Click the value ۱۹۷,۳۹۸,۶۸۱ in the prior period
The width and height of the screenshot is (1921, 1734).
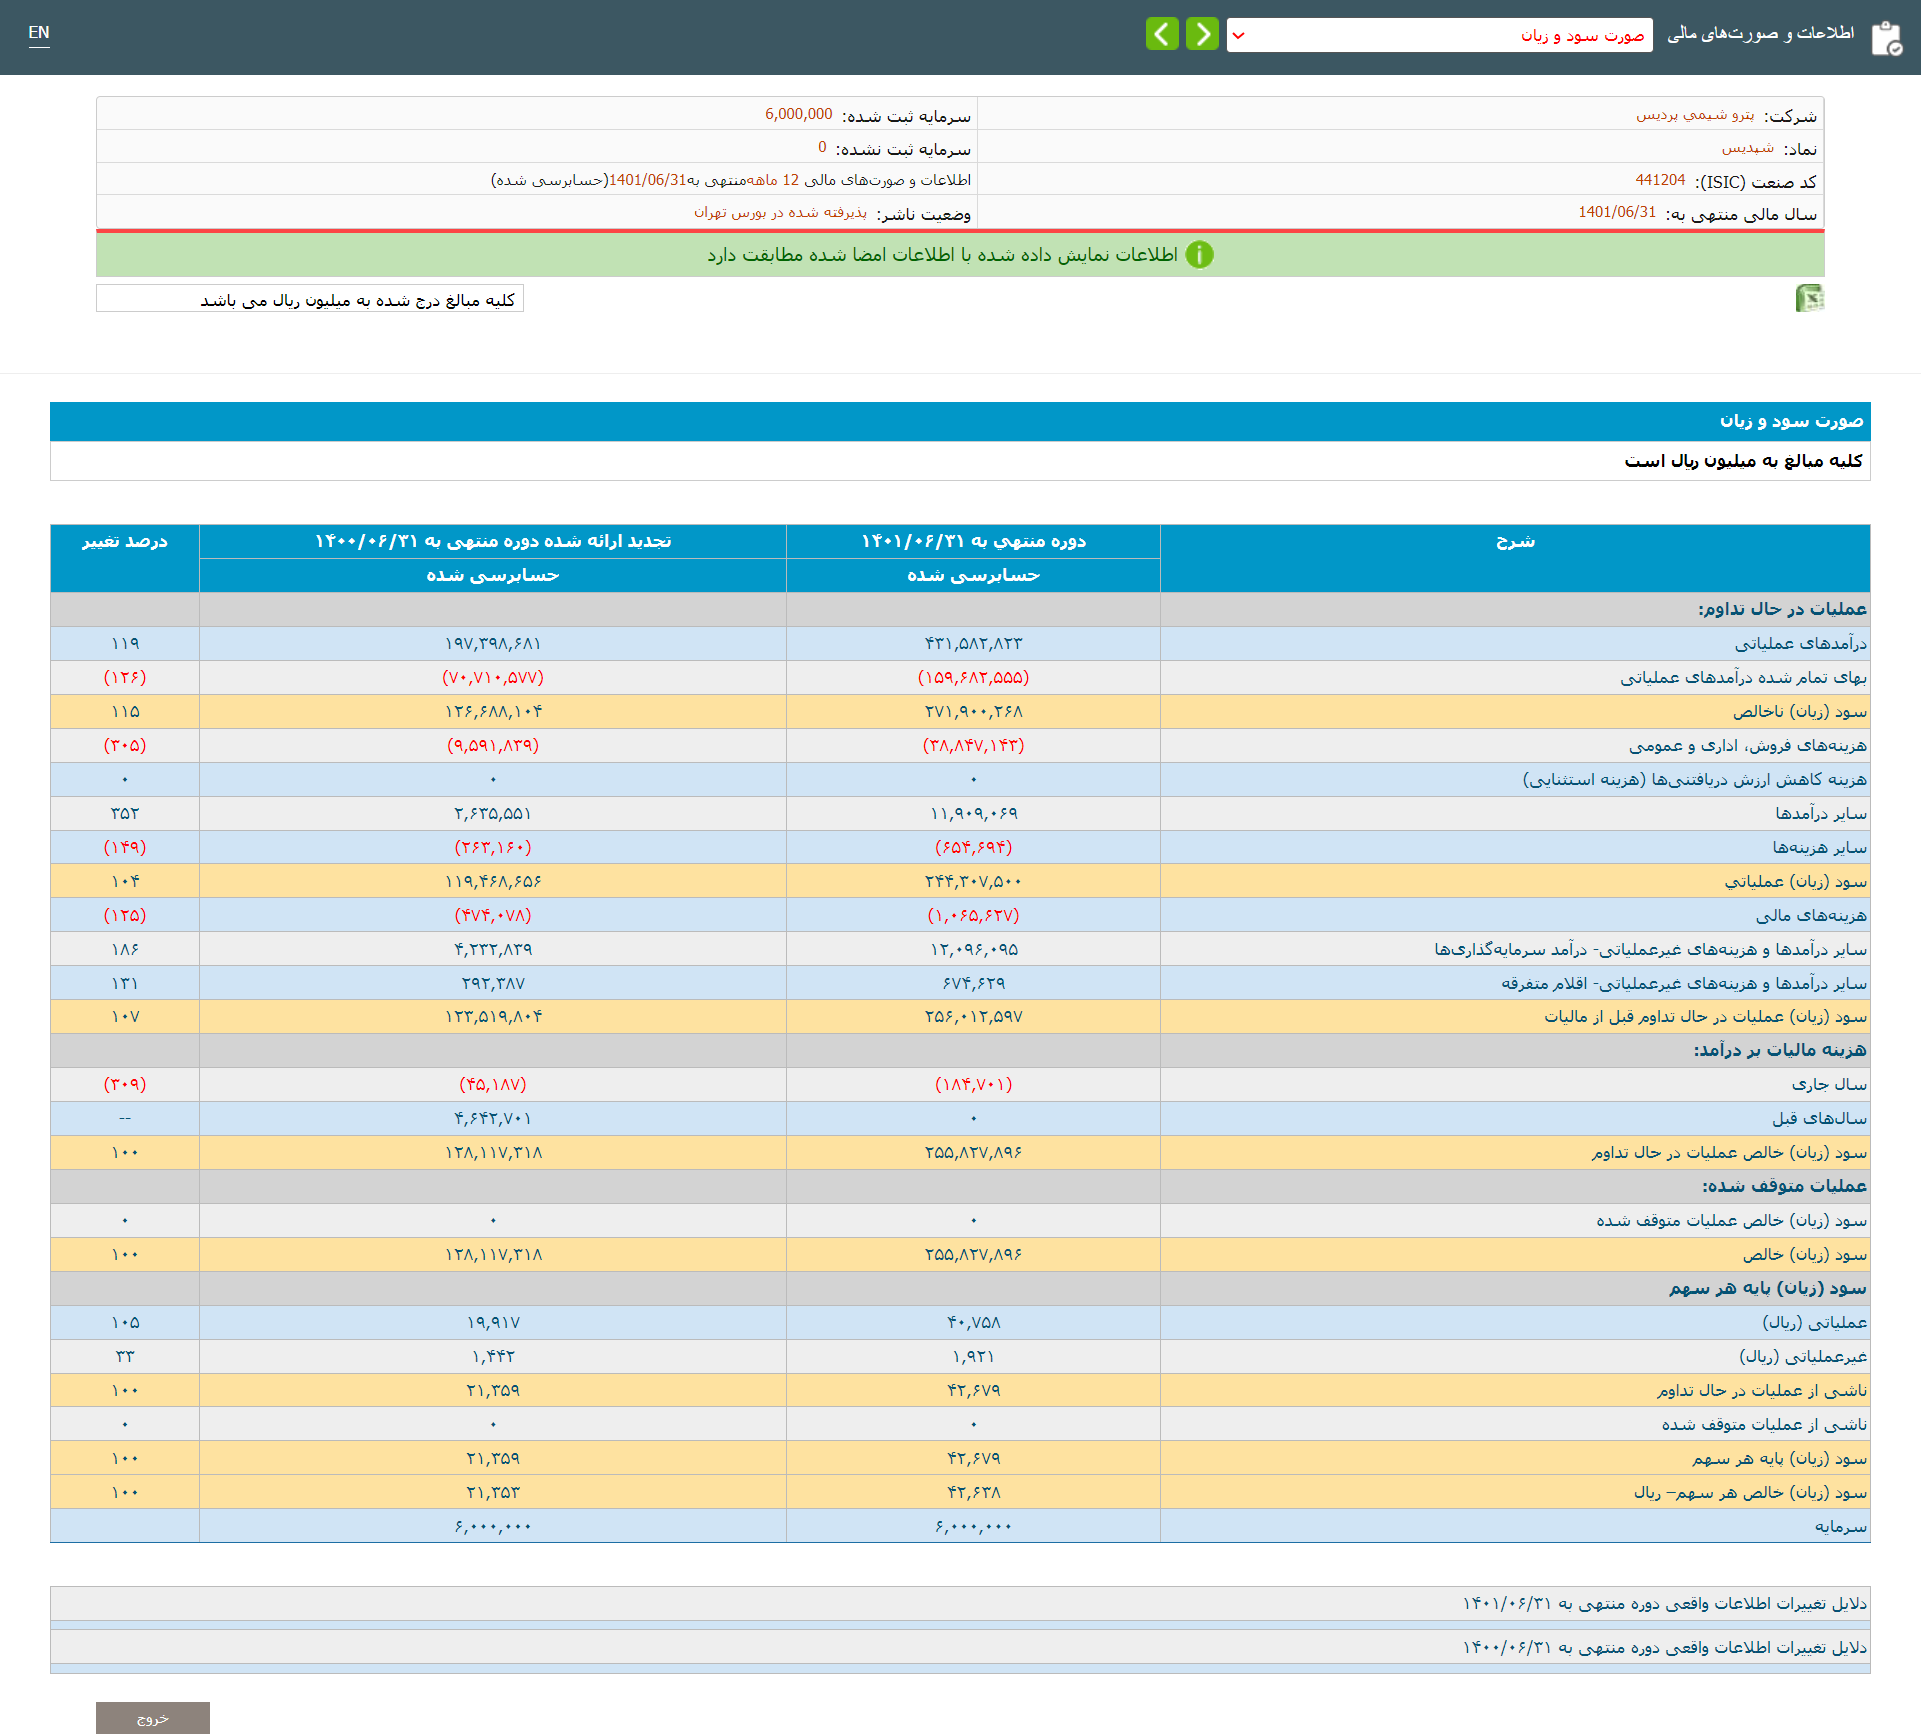tap(493, 643)
